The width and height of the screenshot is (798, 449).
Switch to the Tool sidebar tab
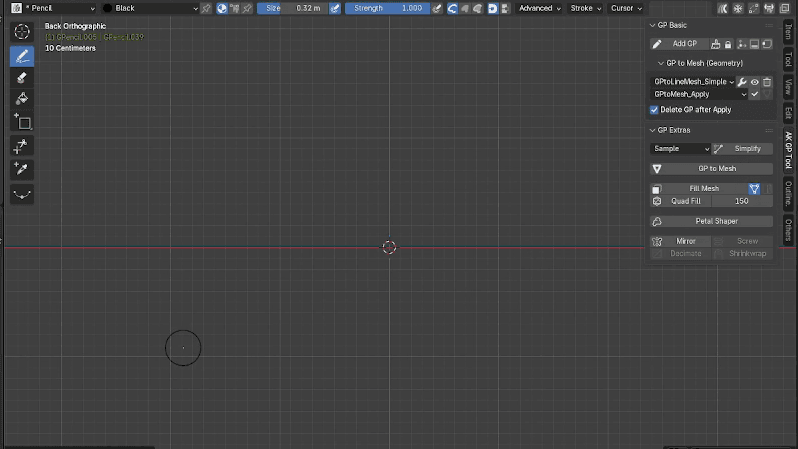point(788,59)
